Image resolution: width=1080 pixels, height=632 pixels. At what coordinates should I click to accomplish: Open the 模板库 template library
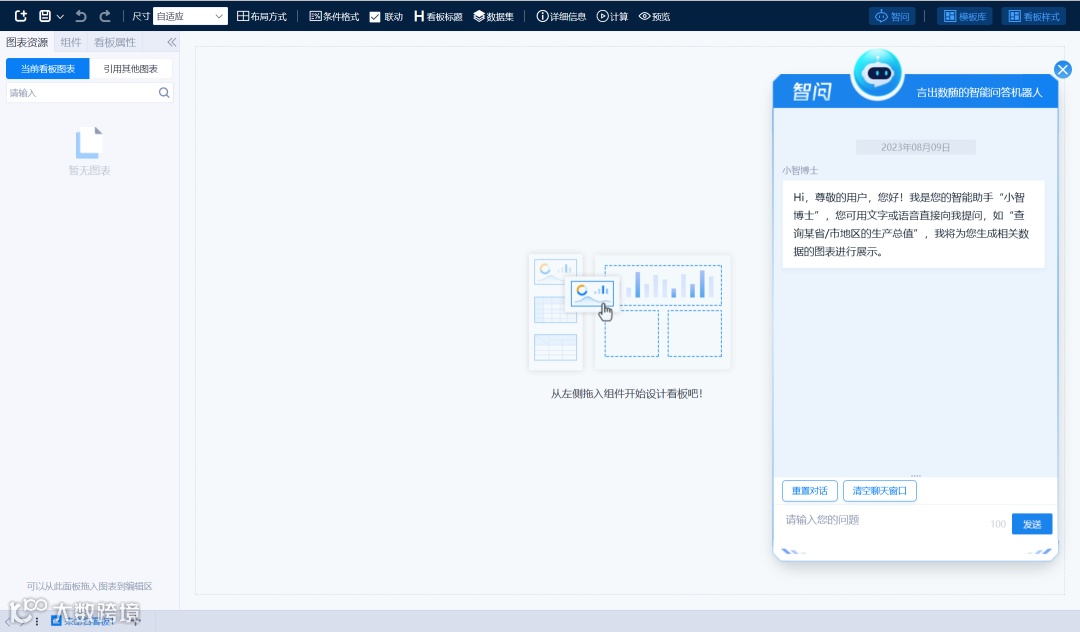(x=964, y=16)
